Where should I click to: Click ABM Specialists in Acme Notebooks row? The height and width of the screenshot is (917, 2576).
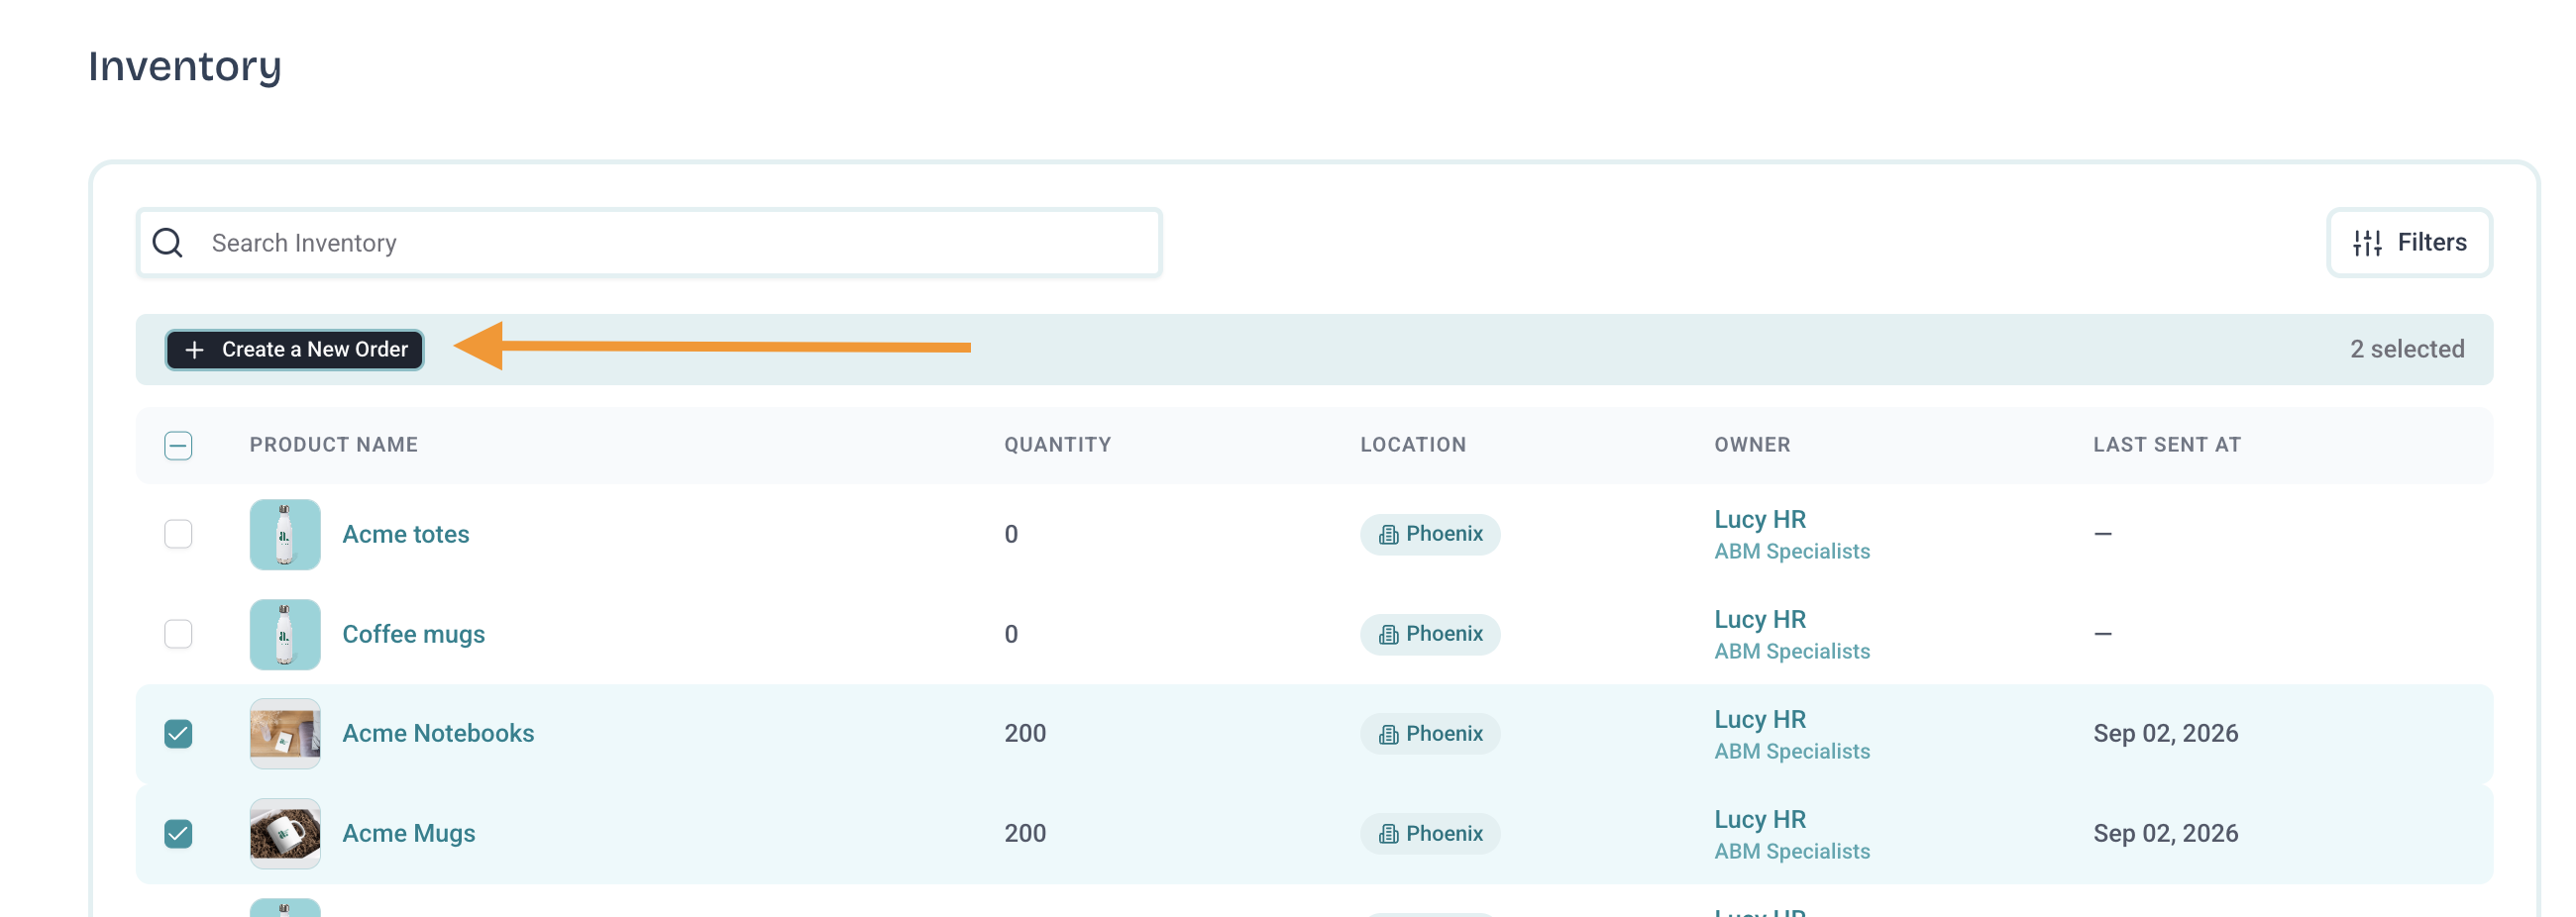click(x=1792, y=752)
